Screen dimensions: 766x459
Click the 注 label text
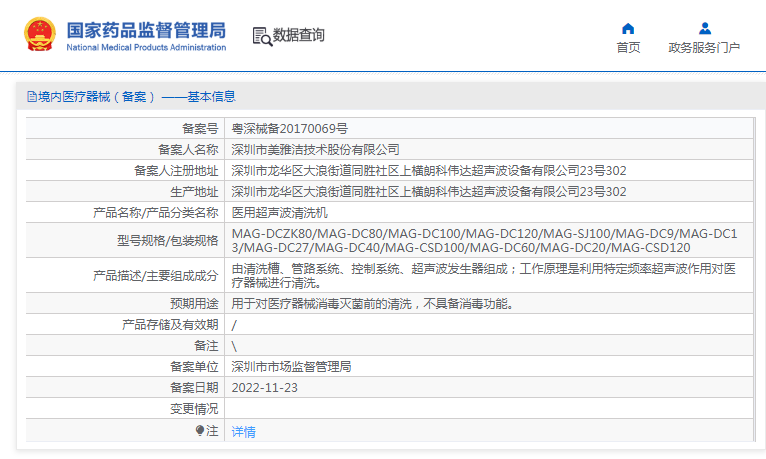[212, 431]
